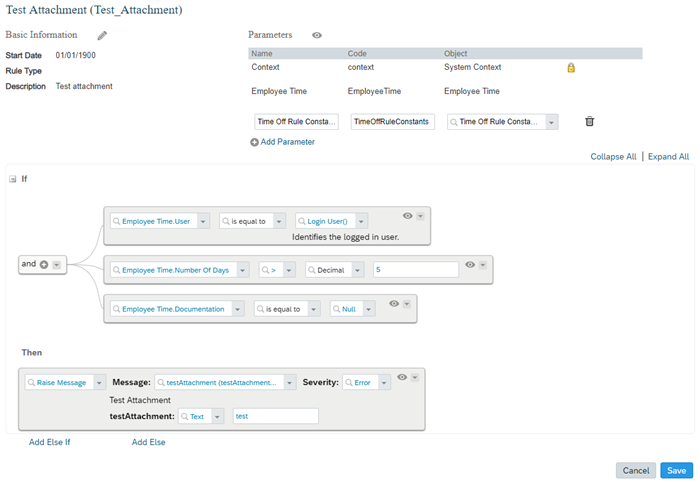Click the Add Else If link
The width and height of the screenshot is (700, 484).
click(50, 442)
